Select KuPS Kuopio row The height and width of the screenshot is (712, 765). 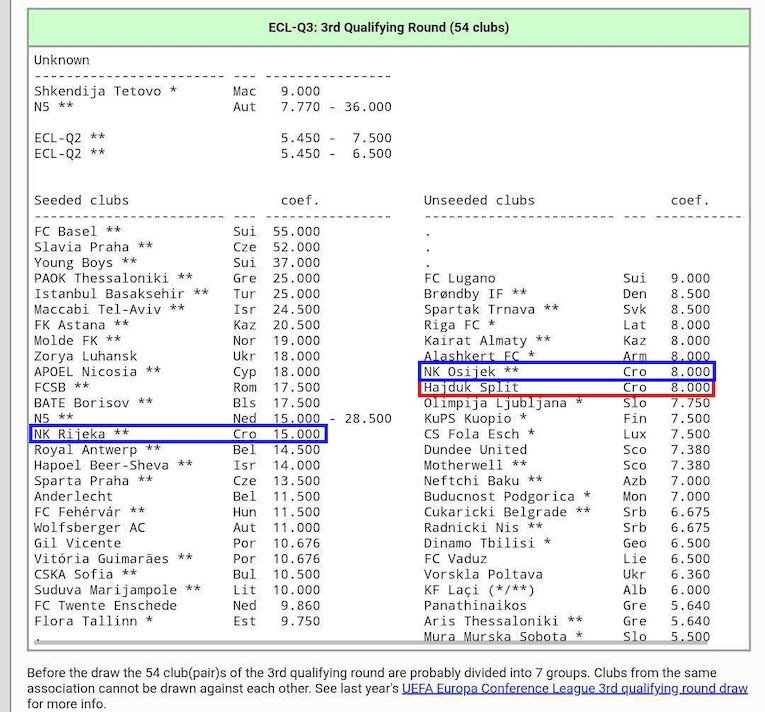pyautogui.click(x=567, y=419)
